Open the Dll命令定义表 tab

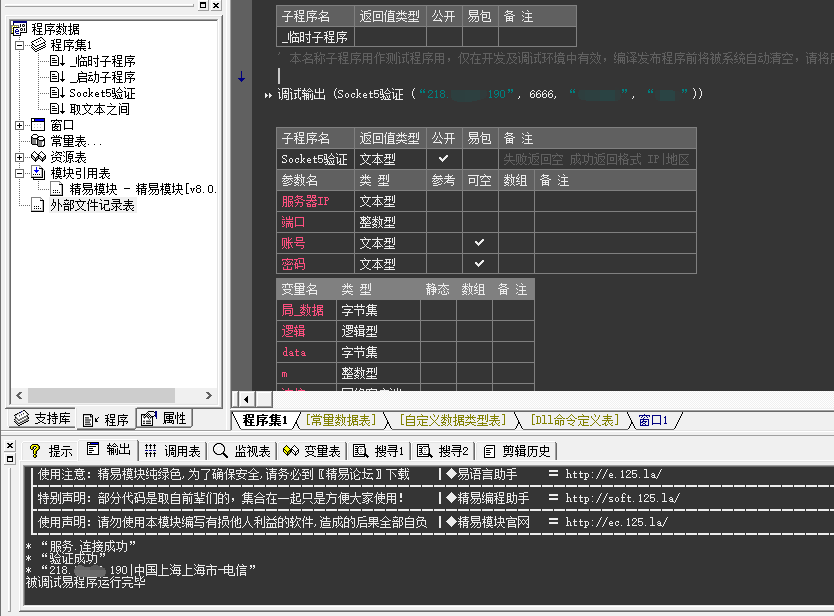(x=574, y=420)
